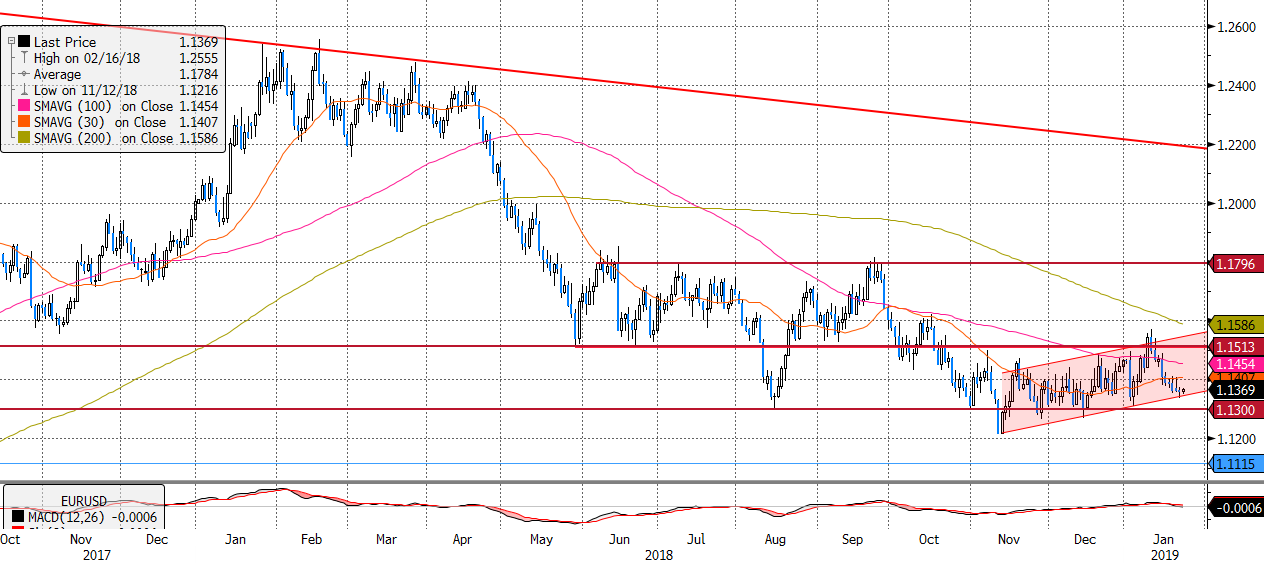Click the 1.1586 SMAVG 200 axis tag
This screenshot has width=1264, height=563.
click(1237, 325)
